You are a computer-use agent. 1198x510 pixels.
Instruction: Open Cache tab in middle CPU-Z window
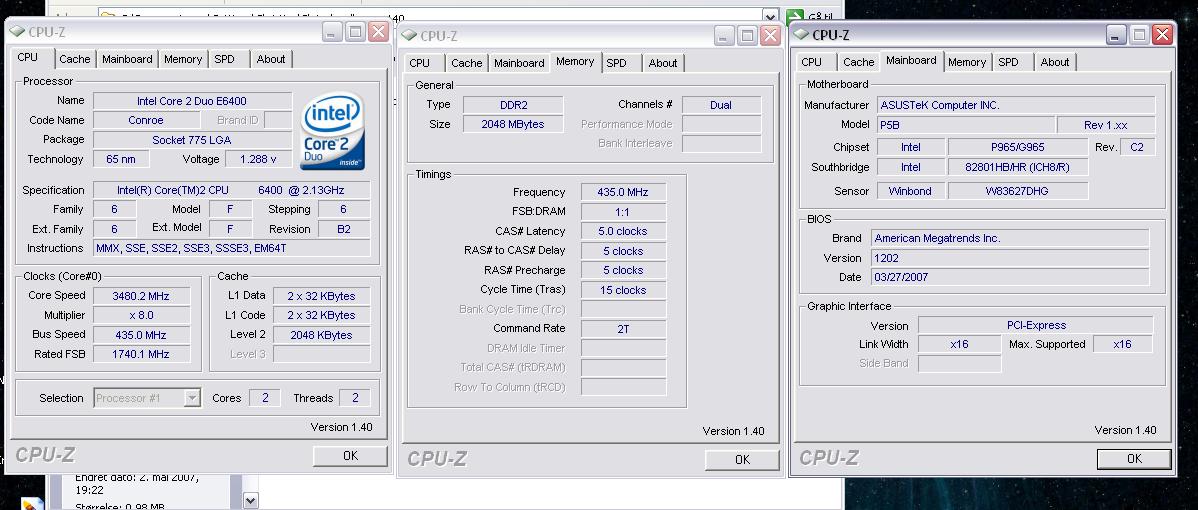(x=466, y=63)
